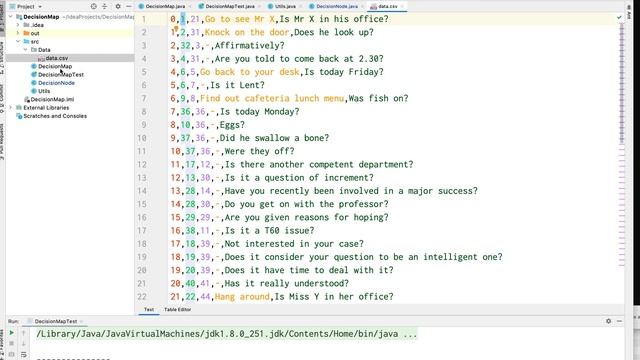The width and height of the screenshot is (640, 360).
Task: Select the DecisionMapTest run tab
Action: [x=56, y=321]
